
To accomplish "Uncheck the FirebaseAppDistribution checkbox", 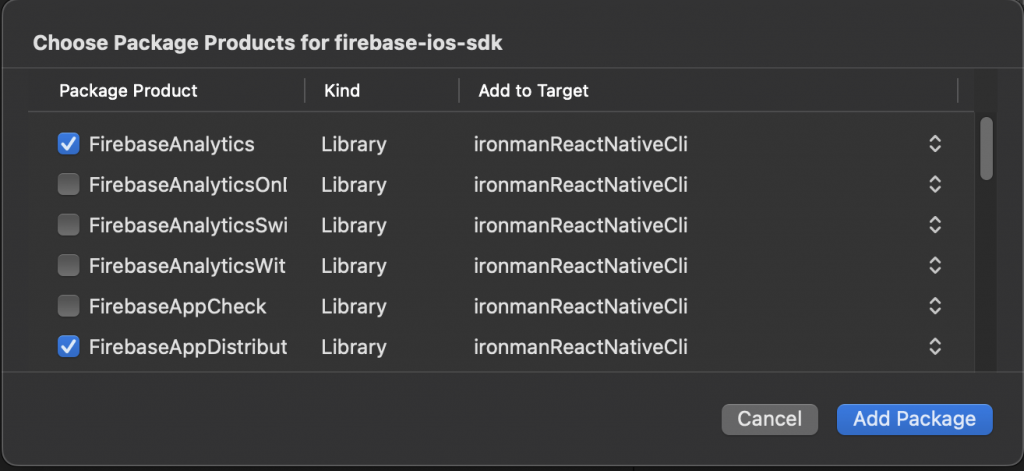I will pos(69,347).
